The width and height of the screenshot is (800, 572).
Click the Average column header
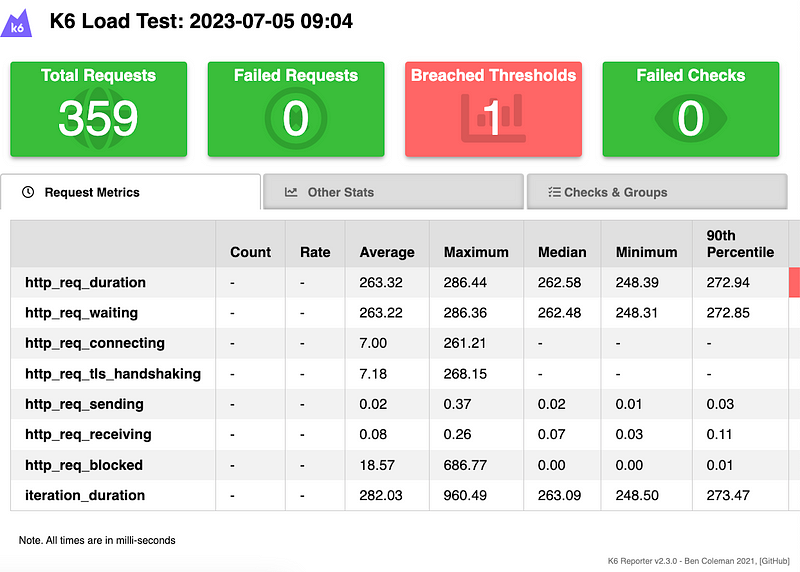click(x=387, y=252)
